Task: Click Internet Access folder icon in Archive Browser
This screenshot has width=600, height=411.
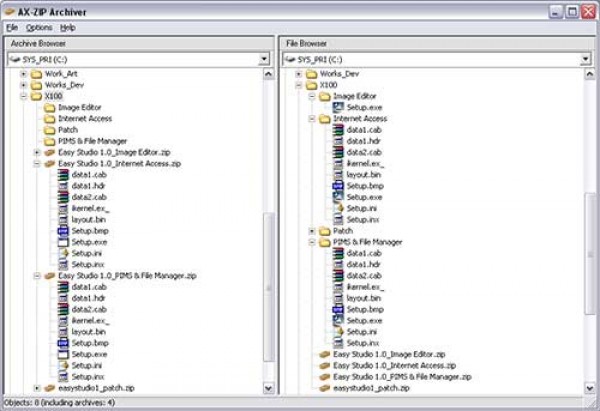Action: [x=49, y=119]
